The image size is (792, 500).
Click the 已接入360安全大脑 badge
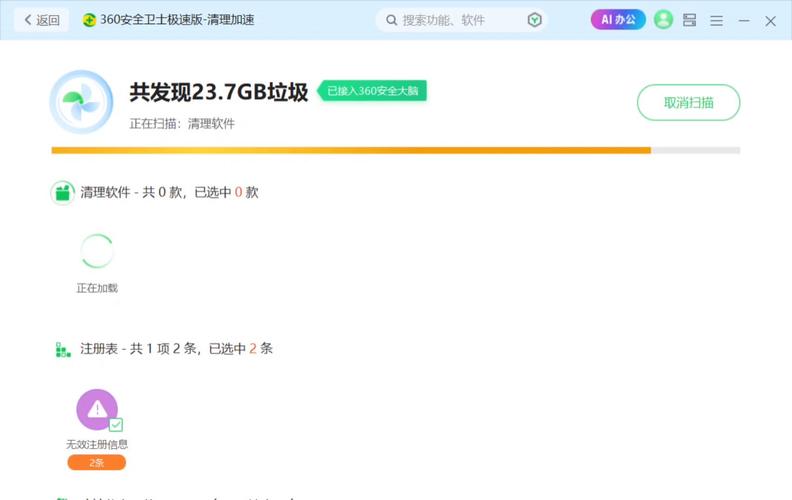(x=372, y=91)
